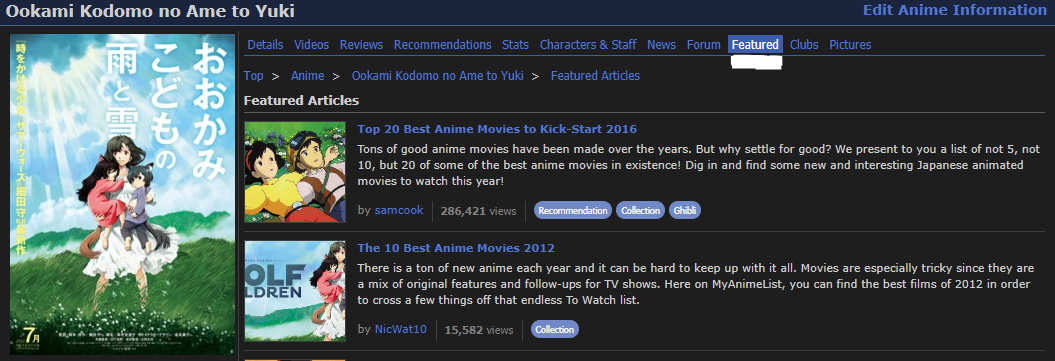Click Edit Anime Information link
The image size is (1055, 361).
click(x=955, y=10)
